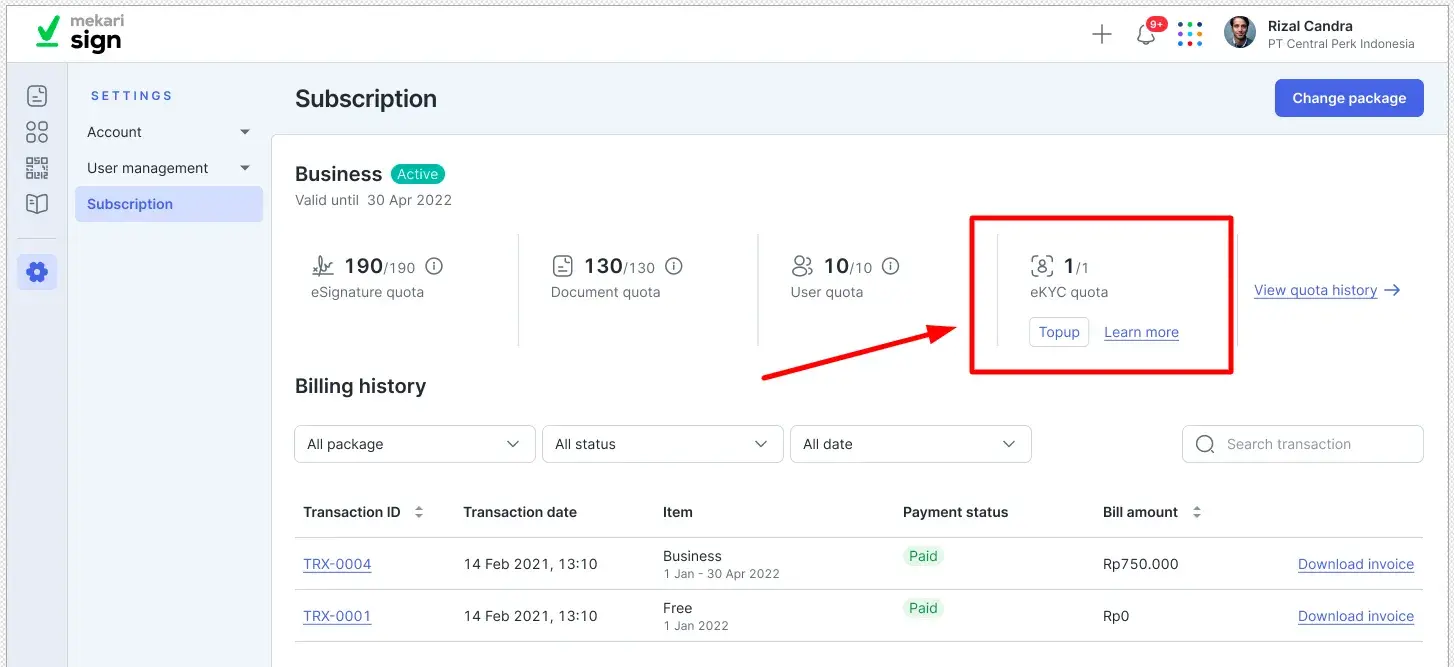Open the All date filter dropdown
Viewport: 1454px width, 667px height.
click(910, 443)
